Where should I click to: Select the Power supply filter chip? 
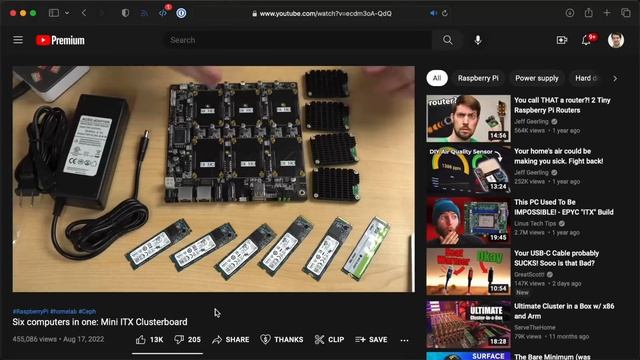(537, 78)
